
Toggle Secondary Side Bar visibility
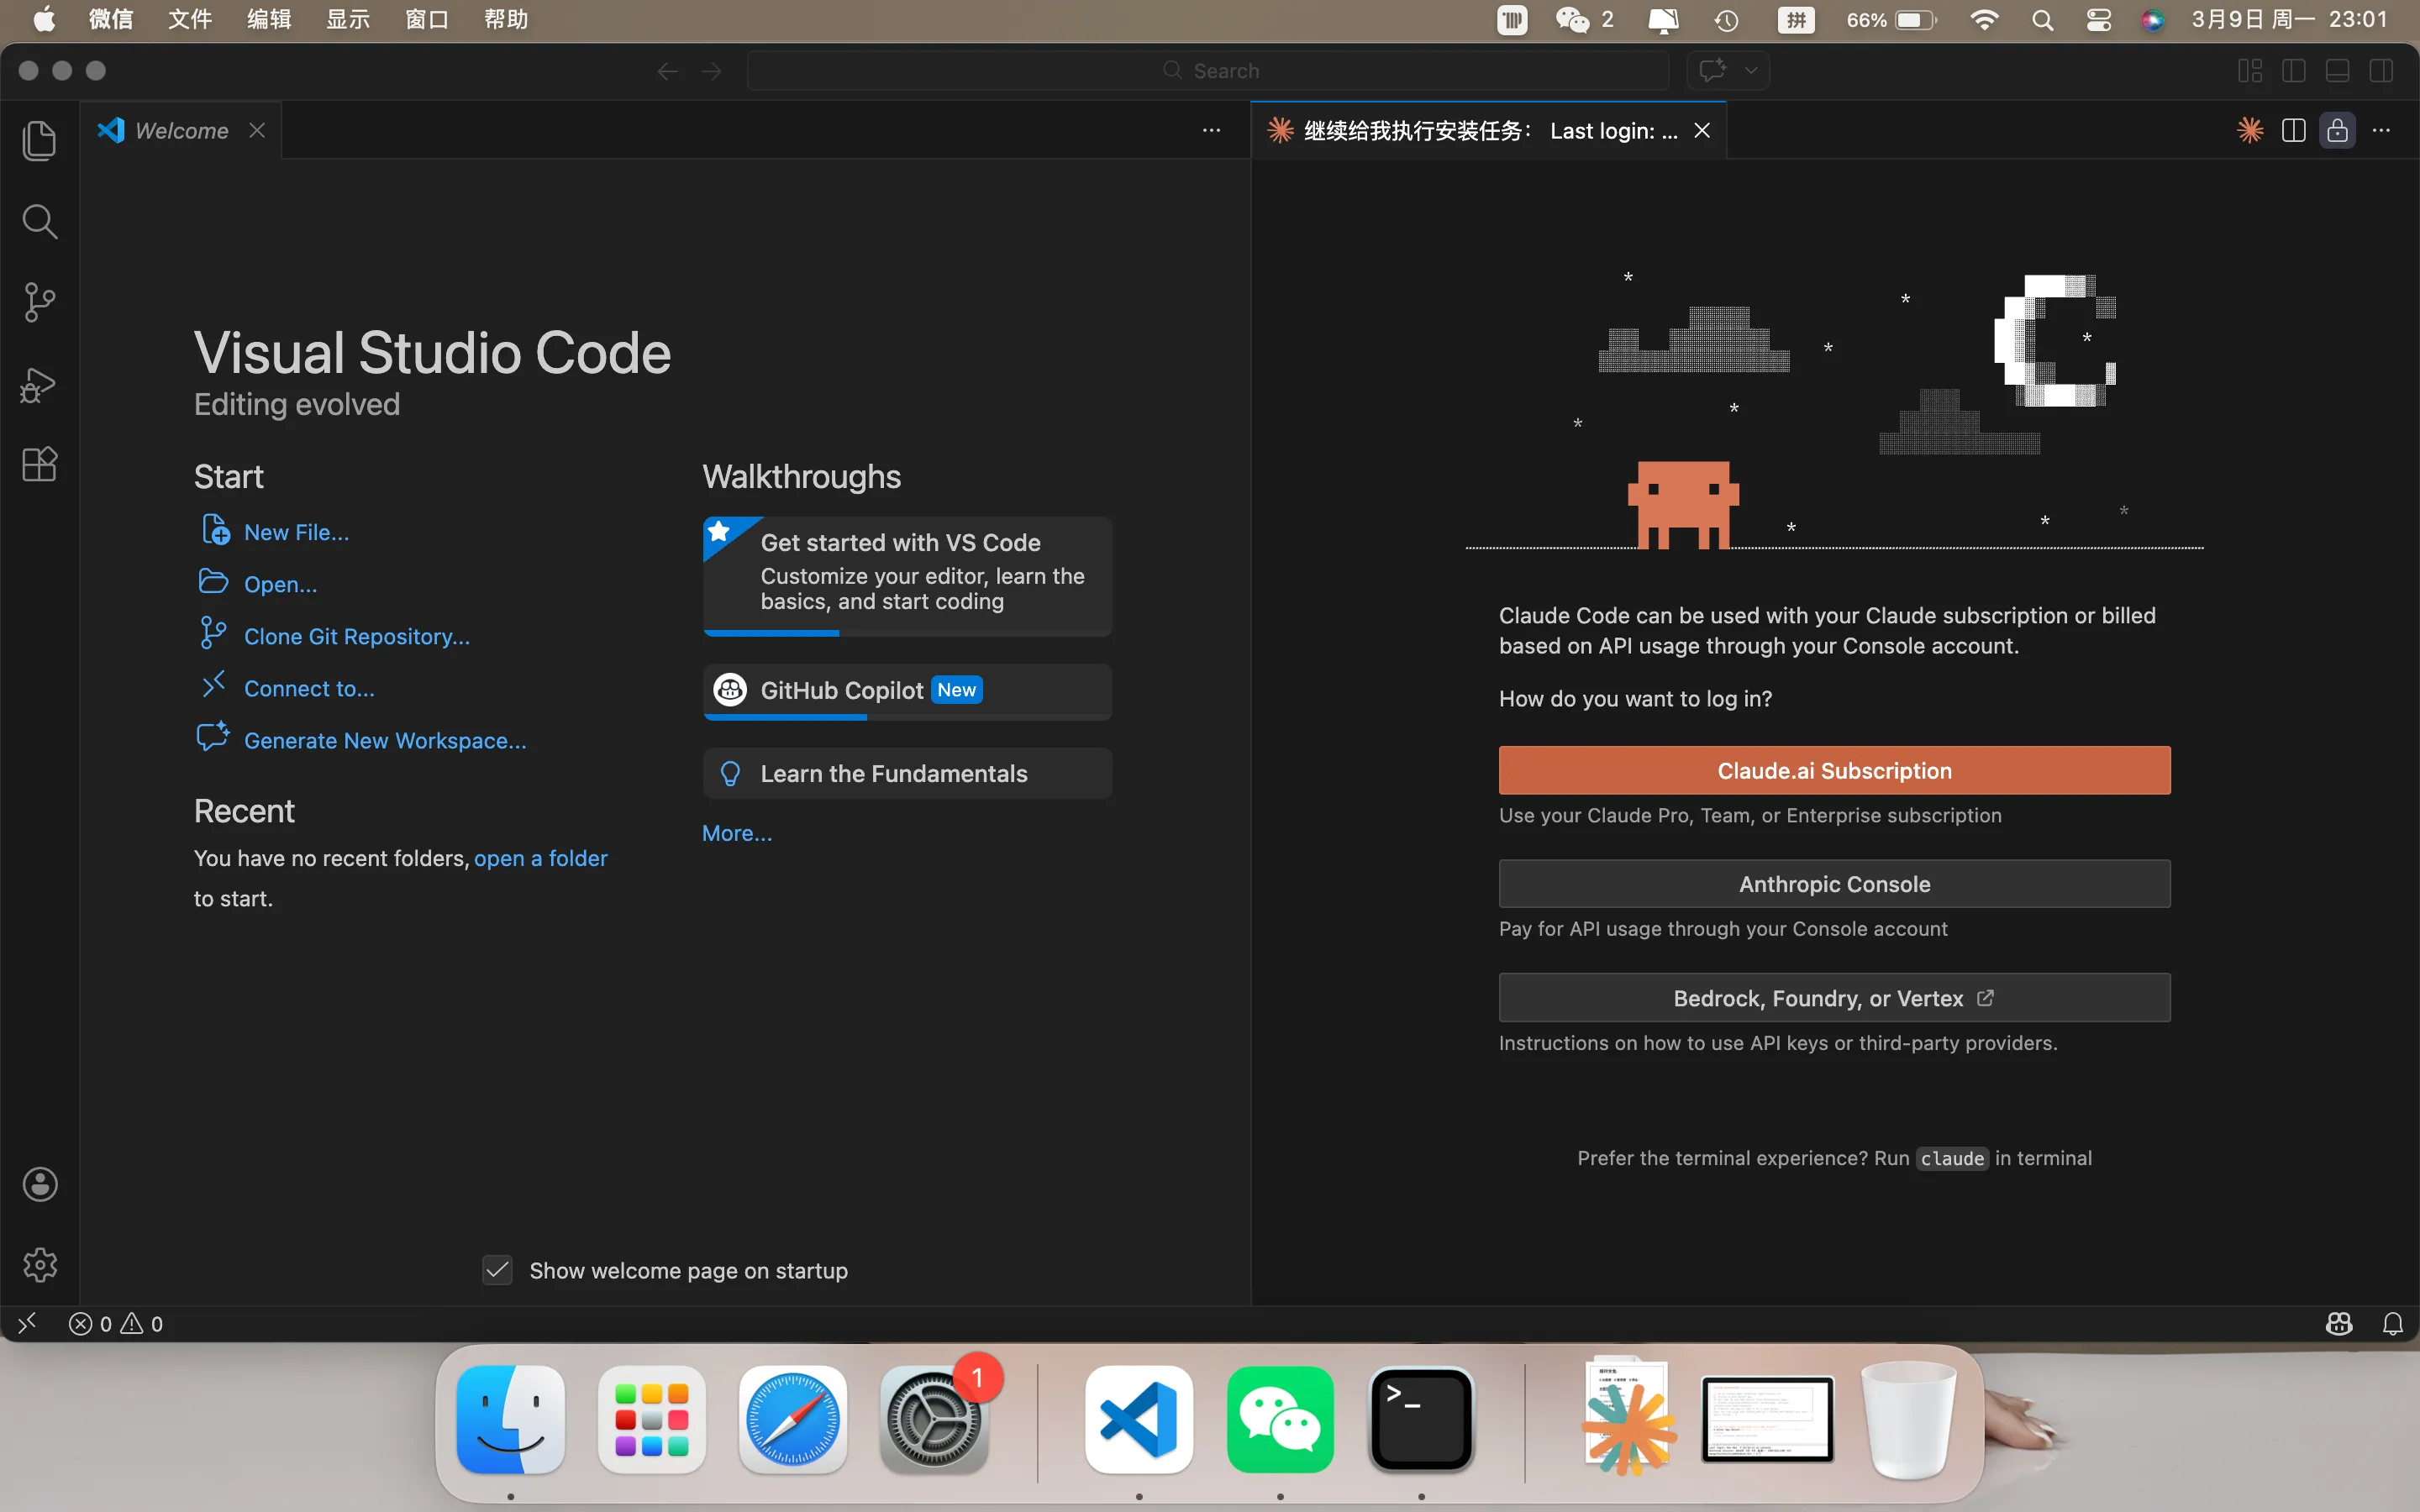[x=2381, y=71]
